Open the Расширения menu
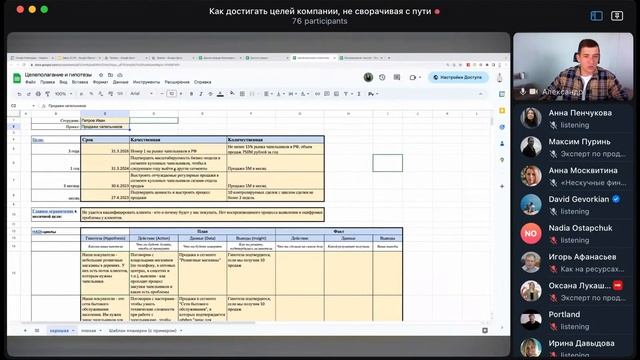 [177, 82]
